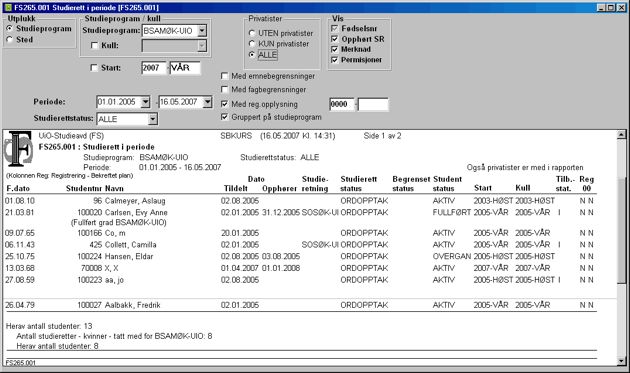630x373 pixels.
Task: Click the F.dato column header
Action: pos(18,188)
